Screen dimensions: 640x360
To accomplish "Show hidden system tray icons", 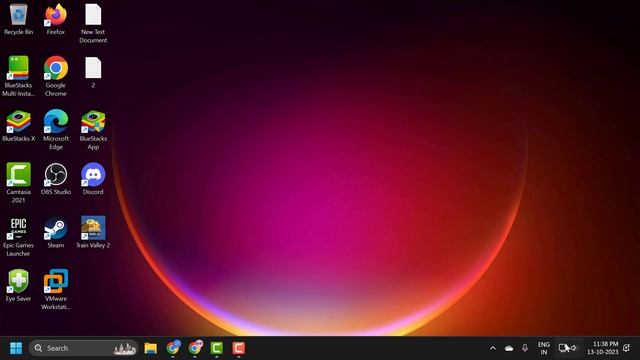I will coord(493,348).
